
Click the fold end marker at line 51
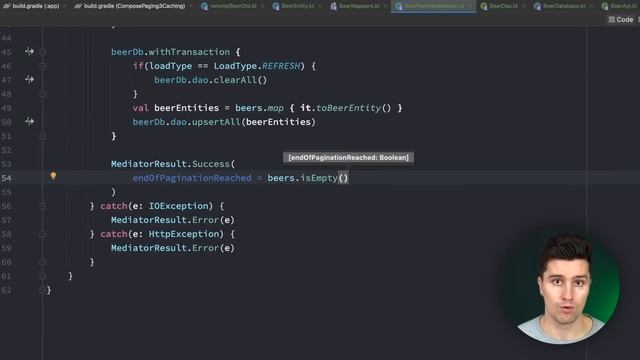42,136
